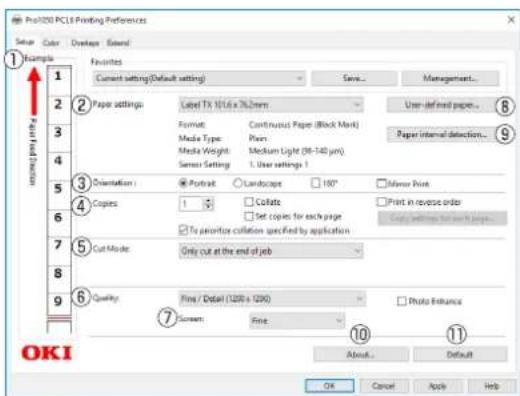Click the Continuous Paper (Black Mark) format text

[x=304, y=125]
